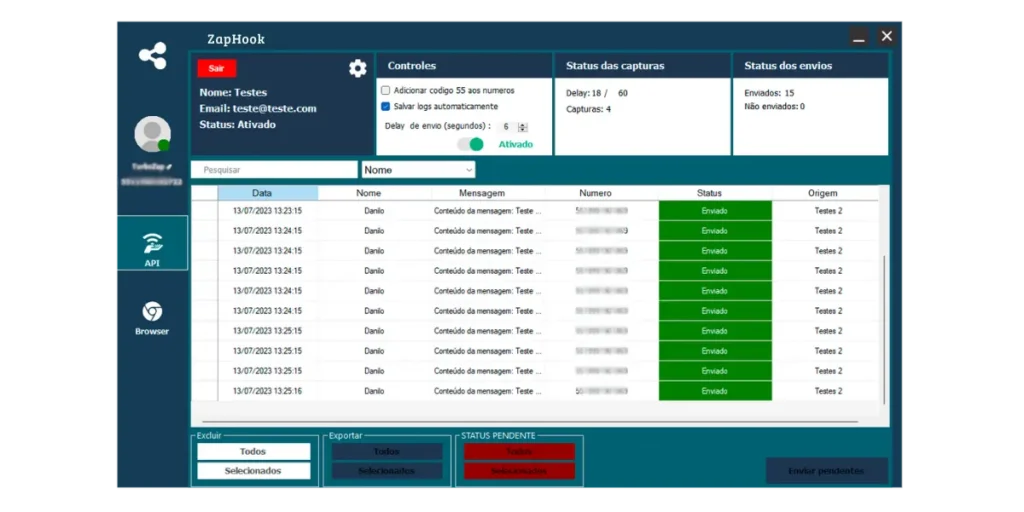
Task: Click the Enviado status in the 13:25:16 row
Action: point(715,391)
